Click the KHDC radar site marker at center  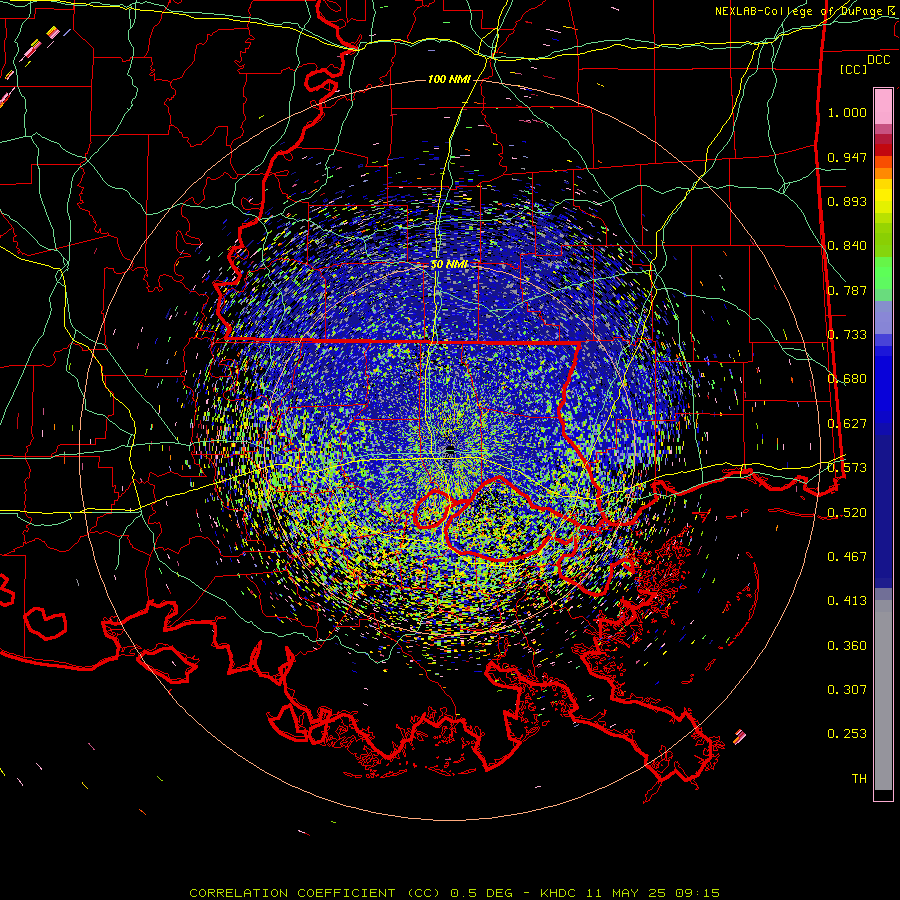(x=450, y=448)
